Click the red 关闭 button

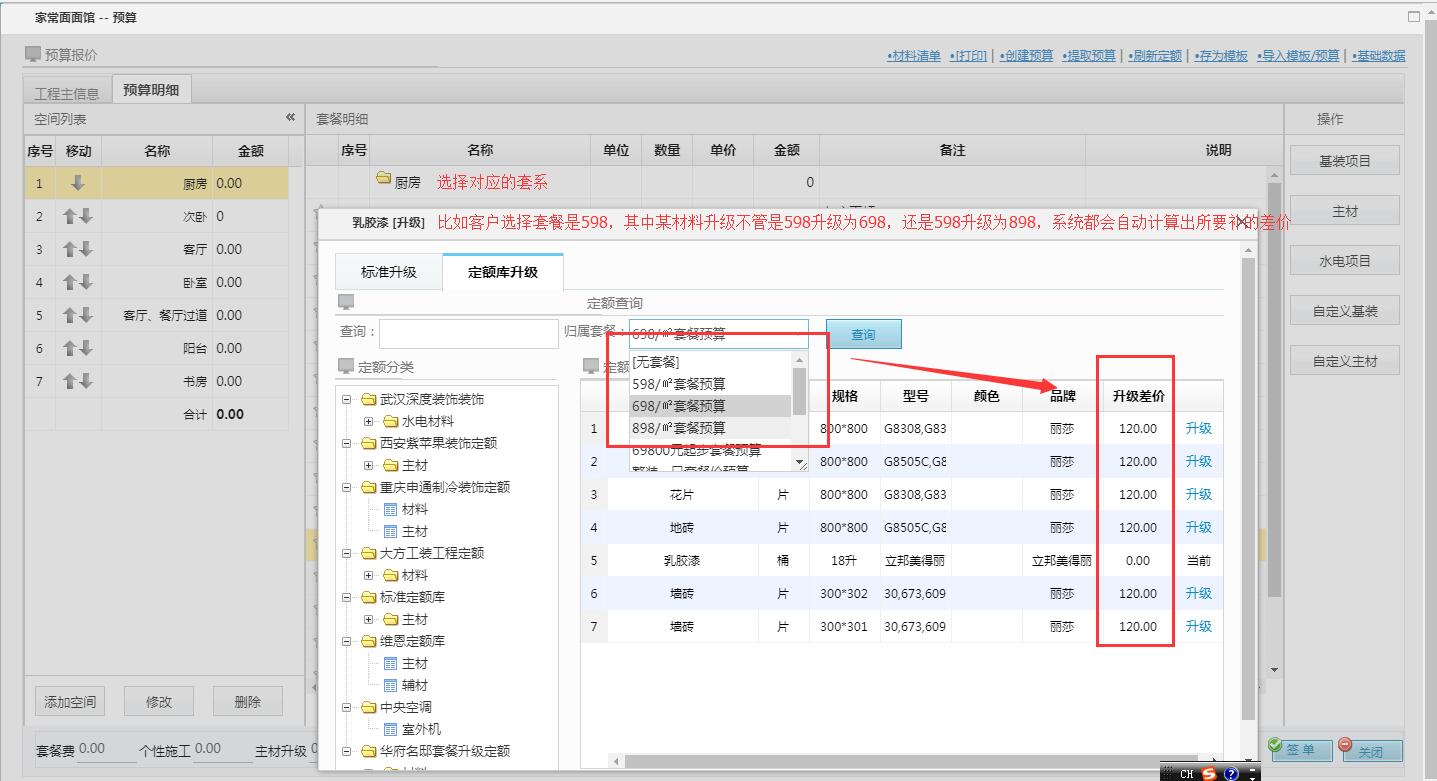[1370, 750]
